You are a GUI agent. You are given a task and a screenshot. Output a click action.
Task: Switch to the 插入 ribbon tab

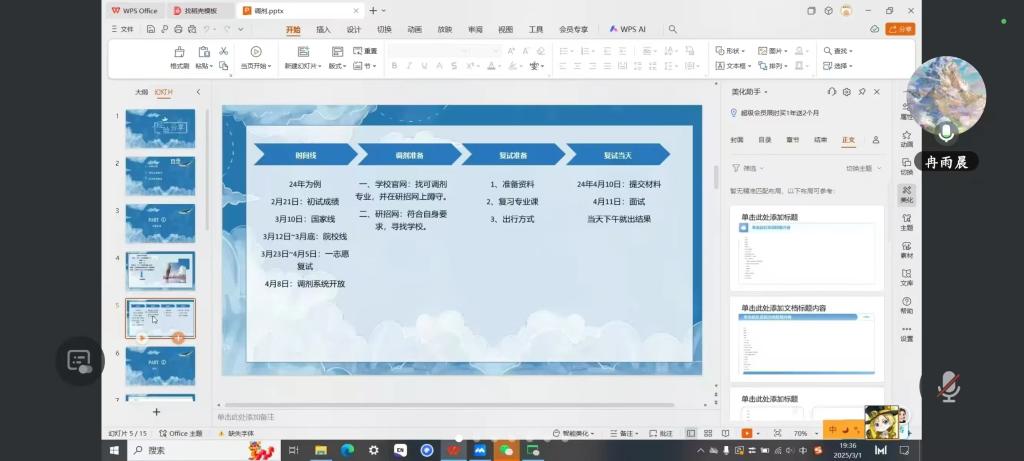pos(323,30)
